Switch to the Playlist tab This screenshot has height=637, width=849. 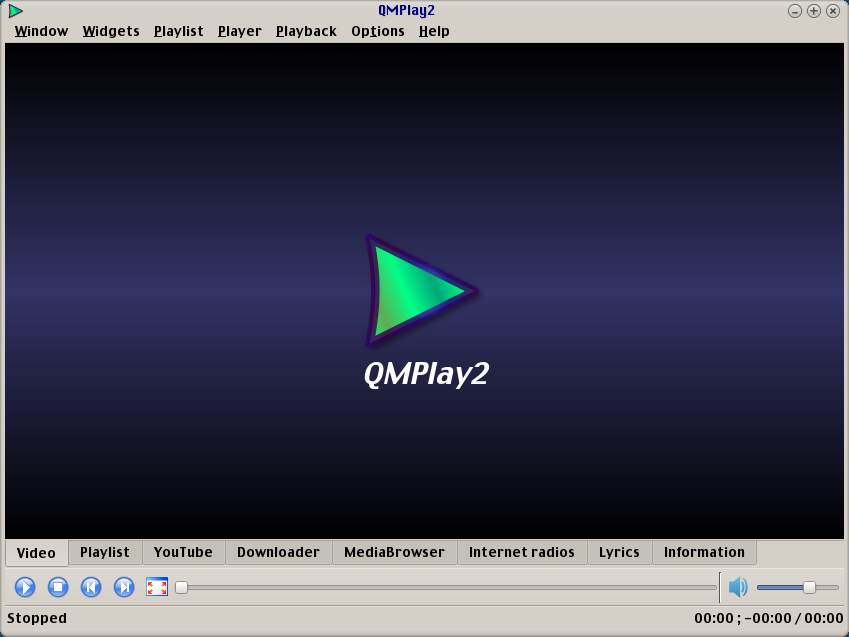(x=105, y=552)
